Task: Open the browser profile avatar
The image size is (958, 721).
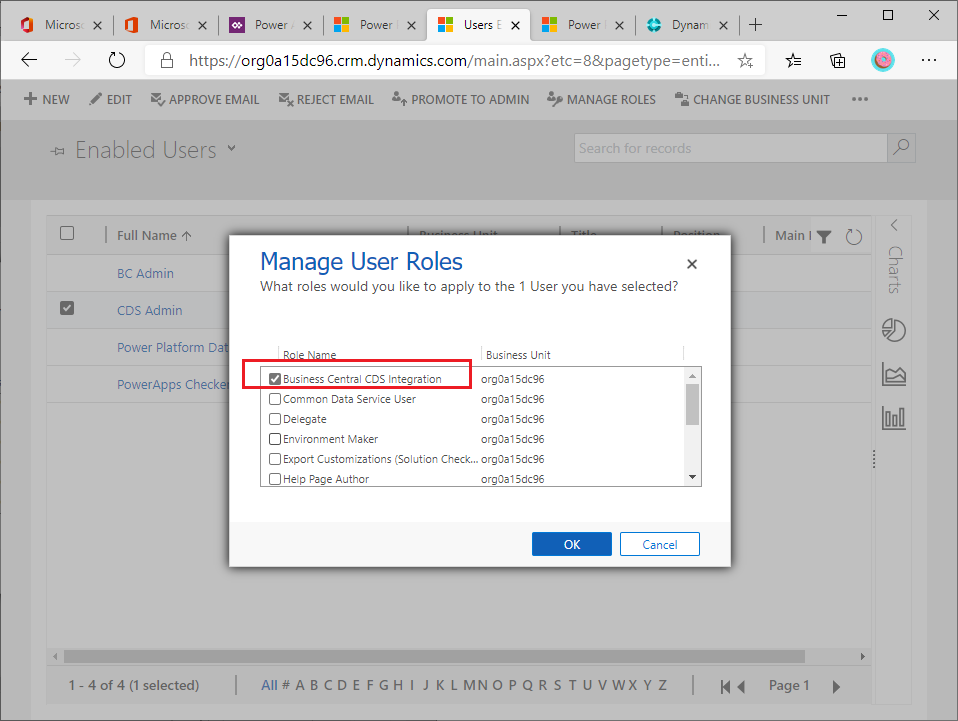Action: click(882, 60)
